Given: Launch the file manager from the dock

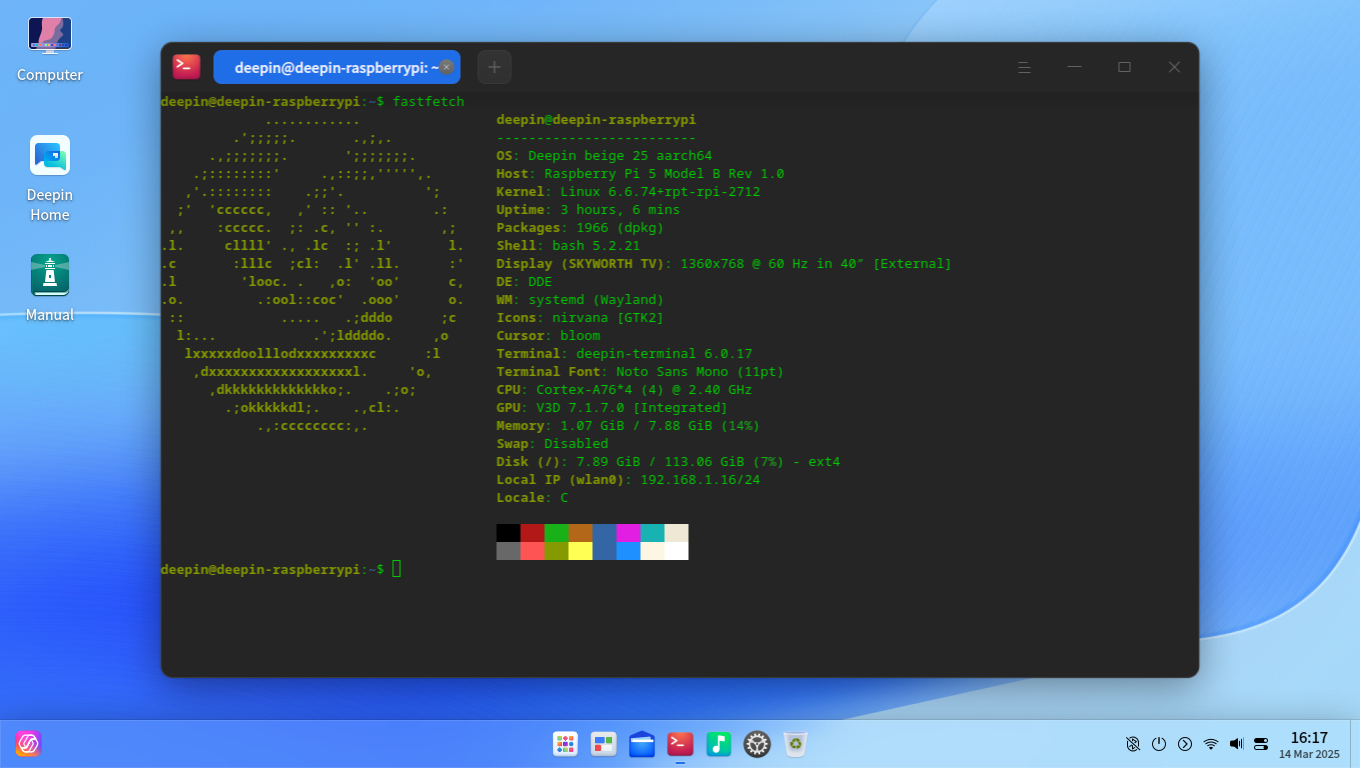Looking at the screenshot, I should pyautogui.click(x=642, y=743).
